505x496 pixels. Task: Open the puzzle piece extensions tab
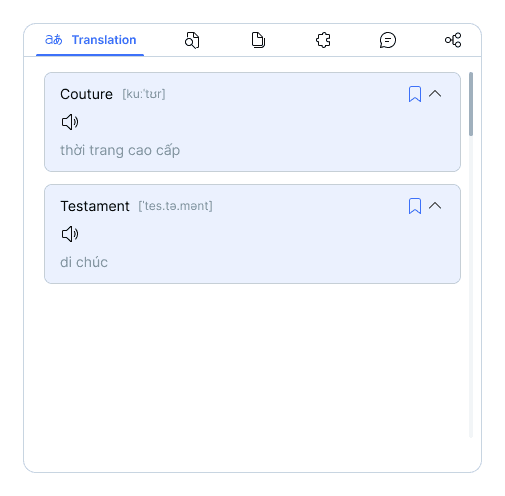click(x=323, y=40)
